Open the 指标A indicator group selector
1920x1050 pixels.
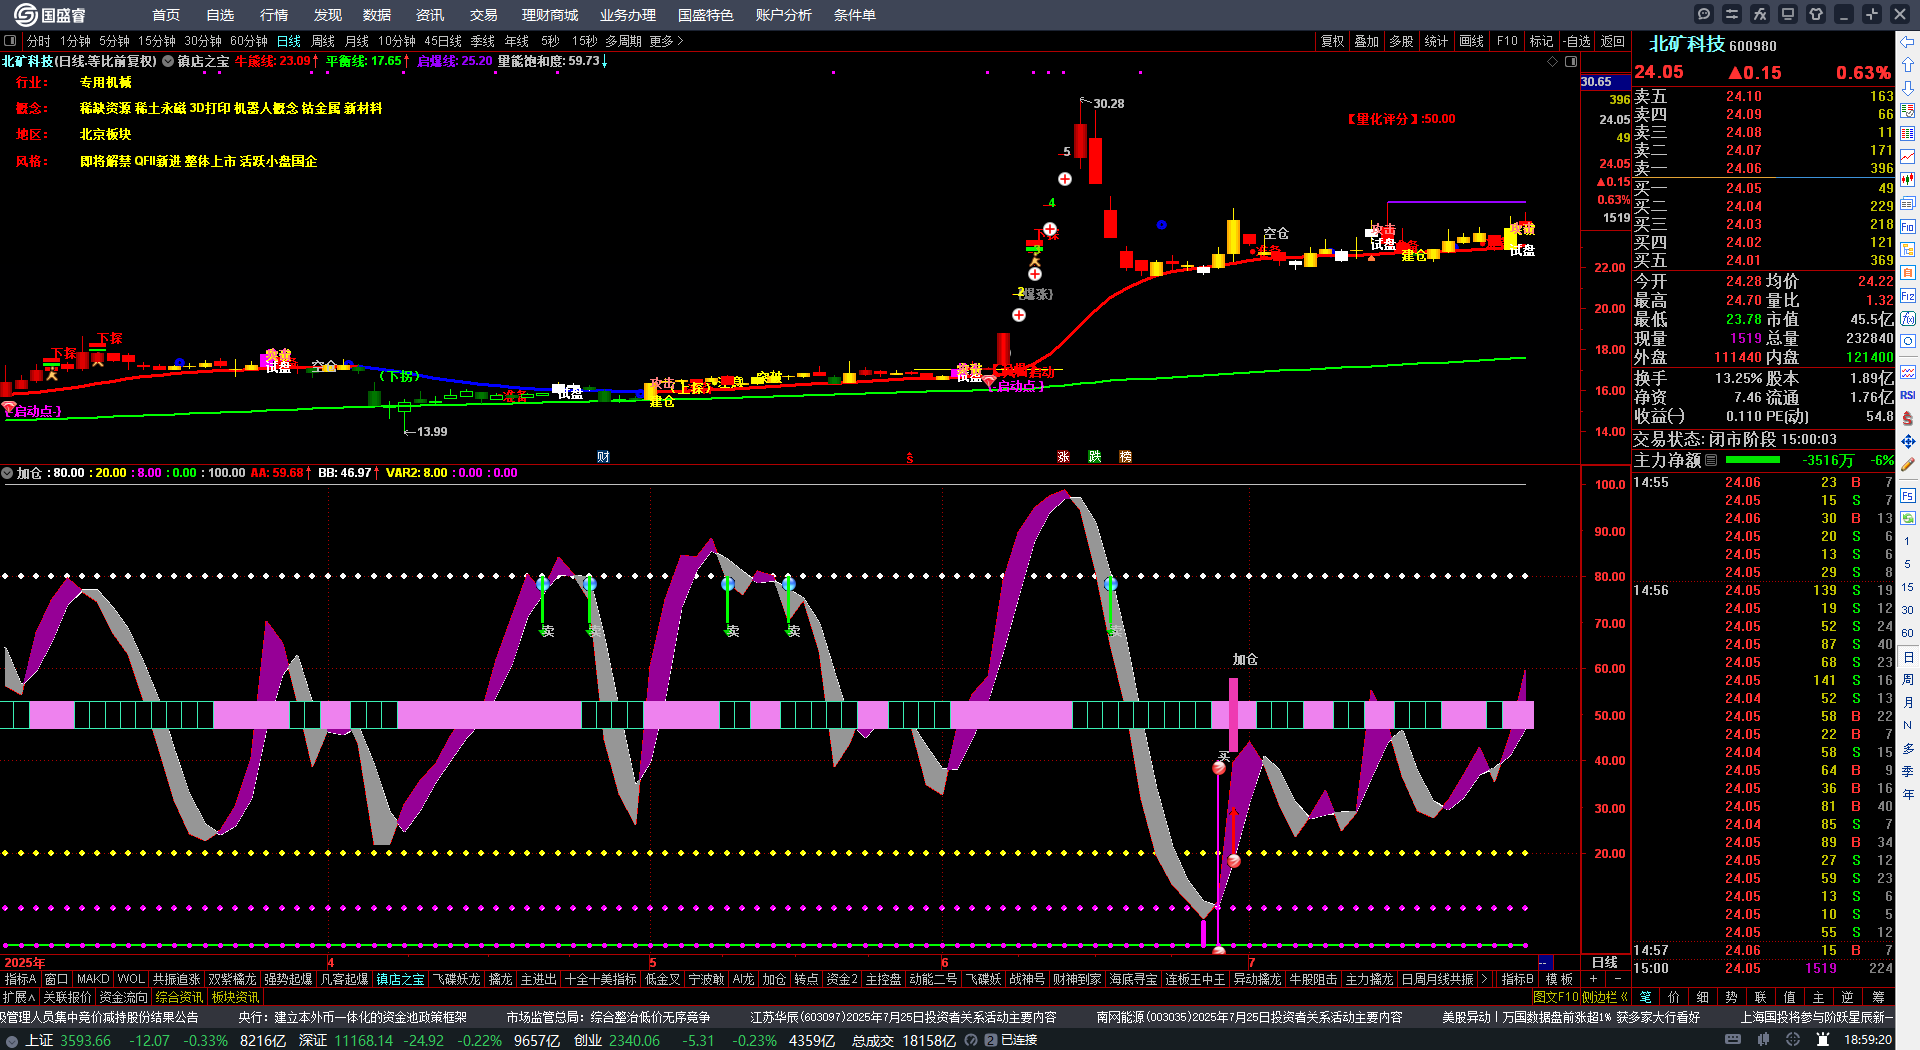[20, 979]
